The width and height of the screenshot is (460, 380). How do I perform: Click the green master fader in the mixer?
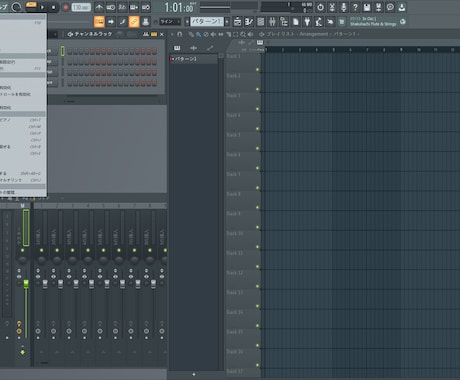26,284
